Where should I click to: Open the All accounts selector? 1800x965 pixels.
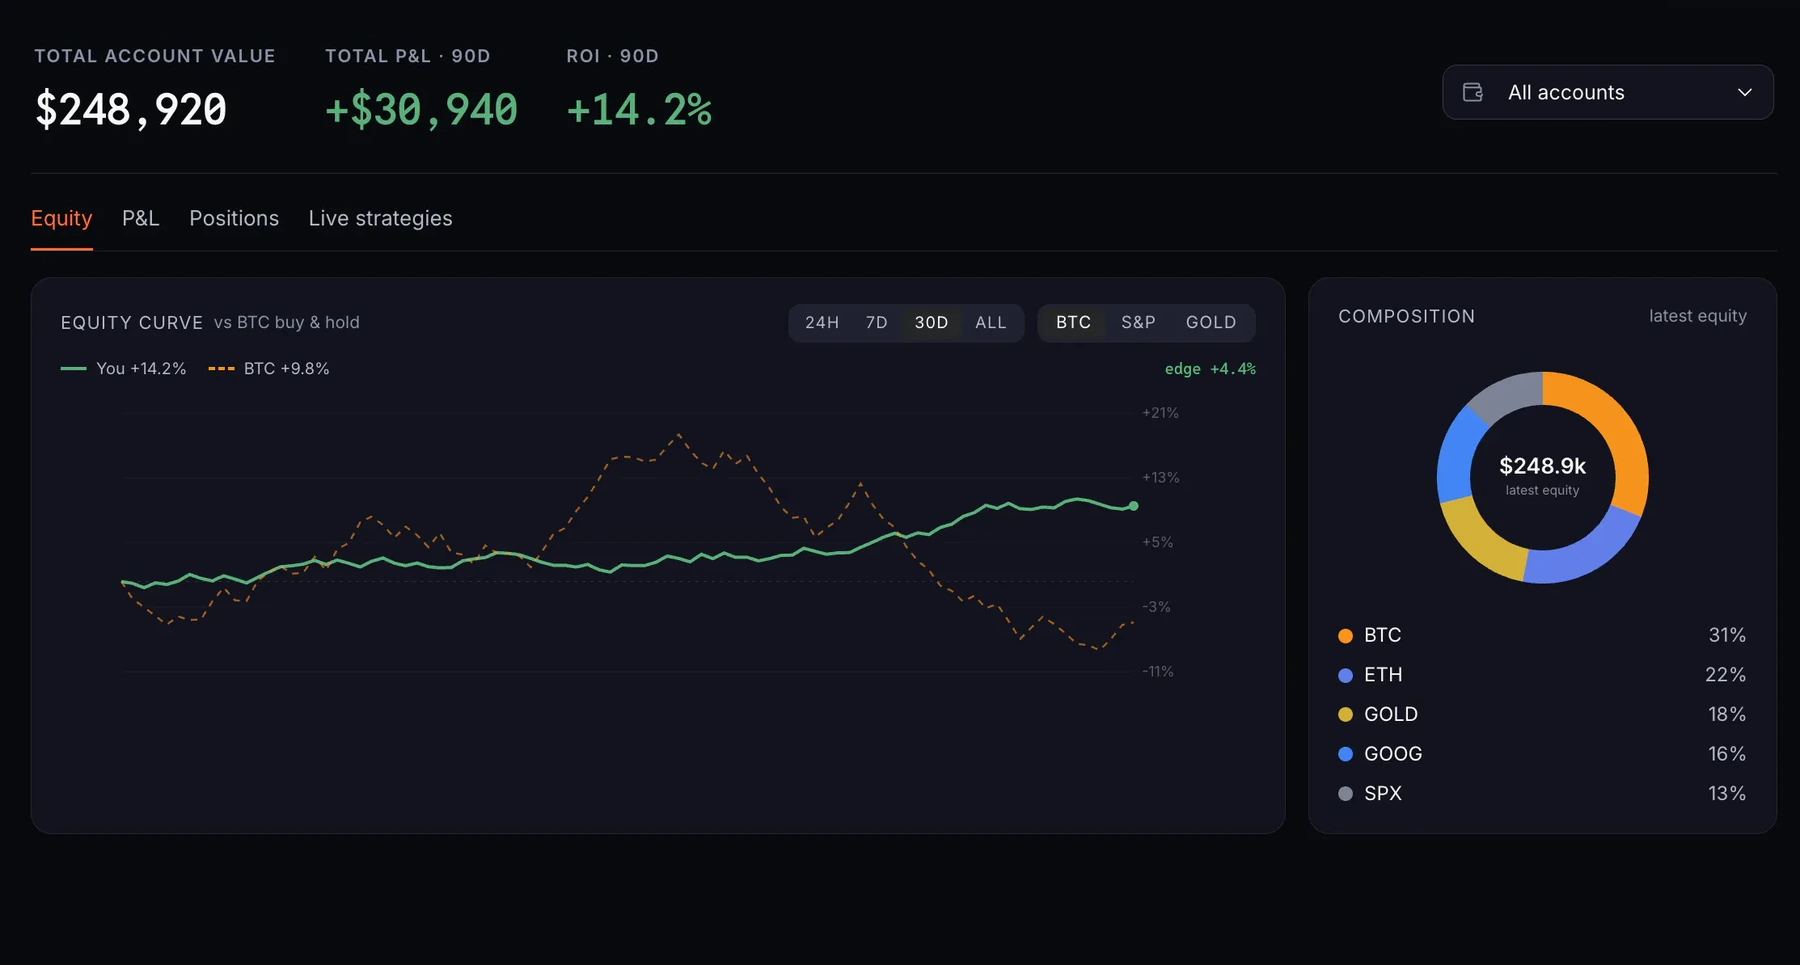[1608, 92]
